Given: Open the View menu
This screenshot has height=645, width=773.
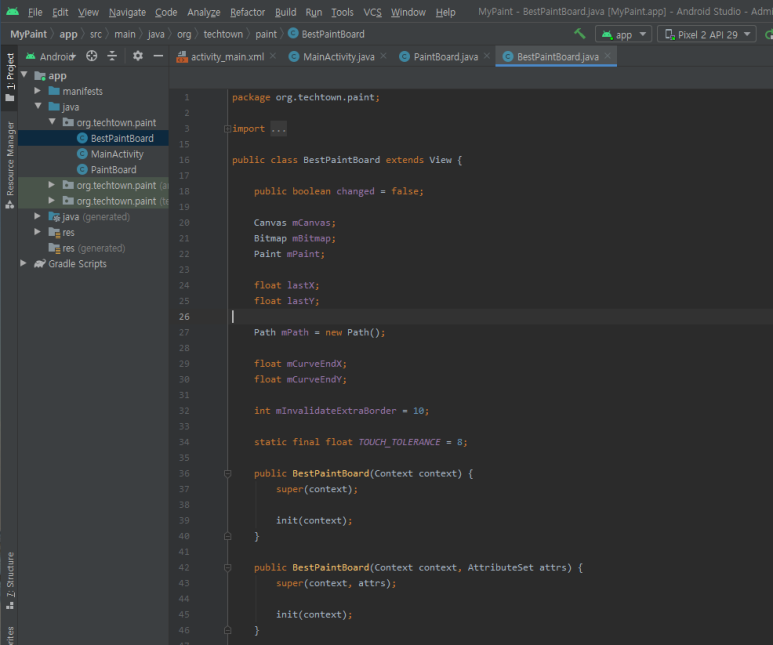Looking at the screenshot, I should pyautogui.click(x=88, y=12).
